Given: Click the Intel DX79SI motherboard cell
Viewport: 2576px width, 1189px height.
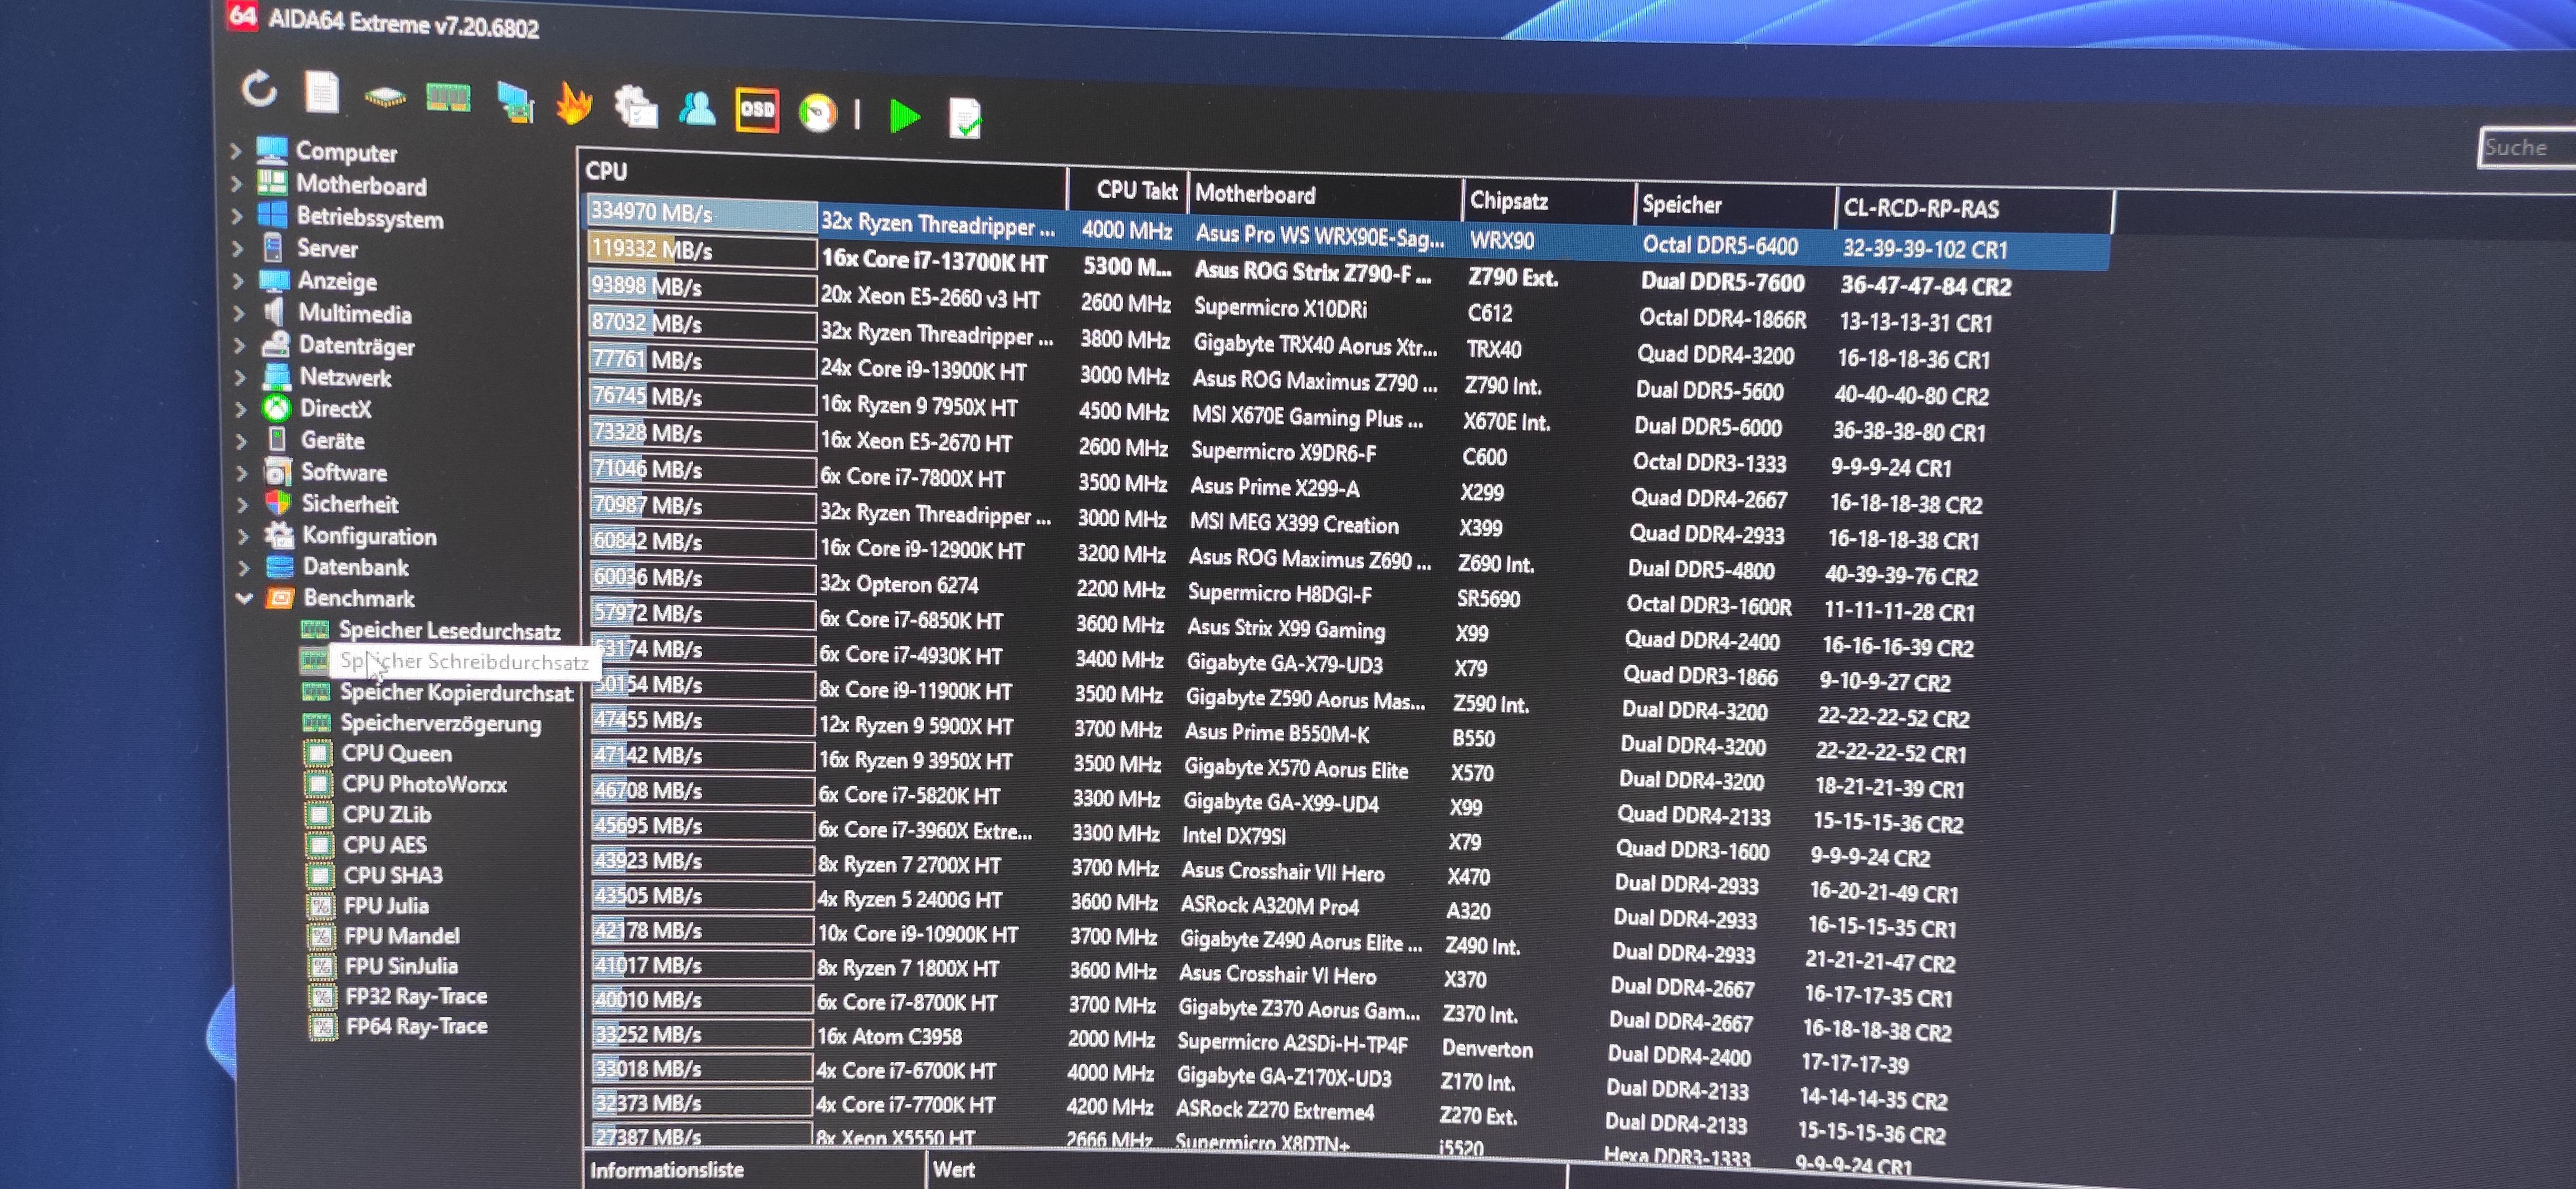Looking at the screenshot, I should 1234,836.
